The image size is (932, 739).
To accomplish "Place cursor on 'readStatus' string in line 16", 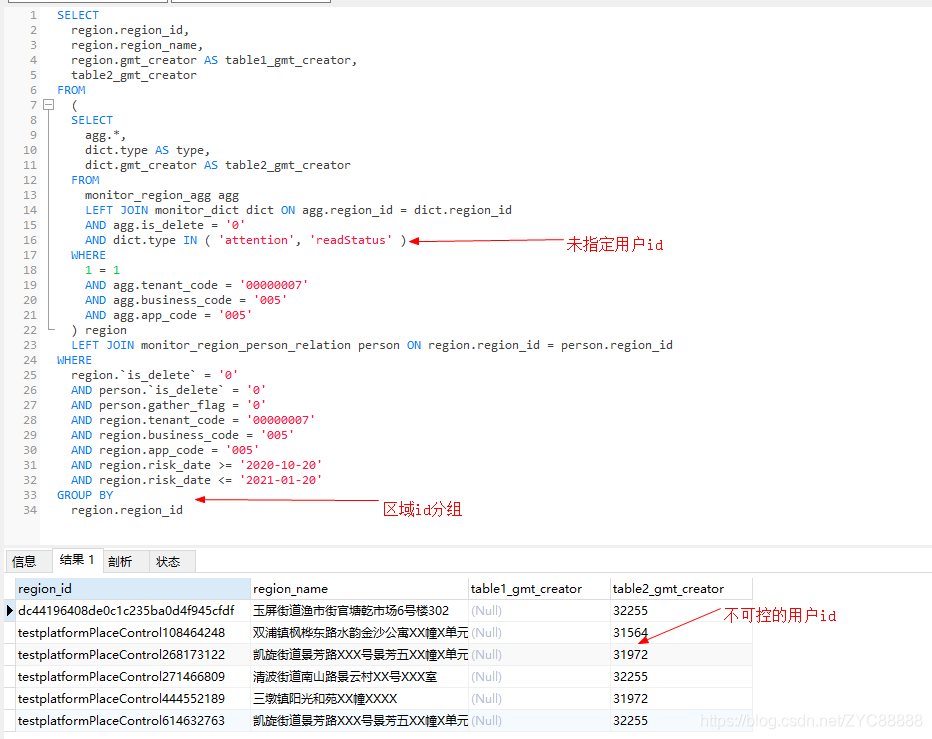I will (351, 240).
